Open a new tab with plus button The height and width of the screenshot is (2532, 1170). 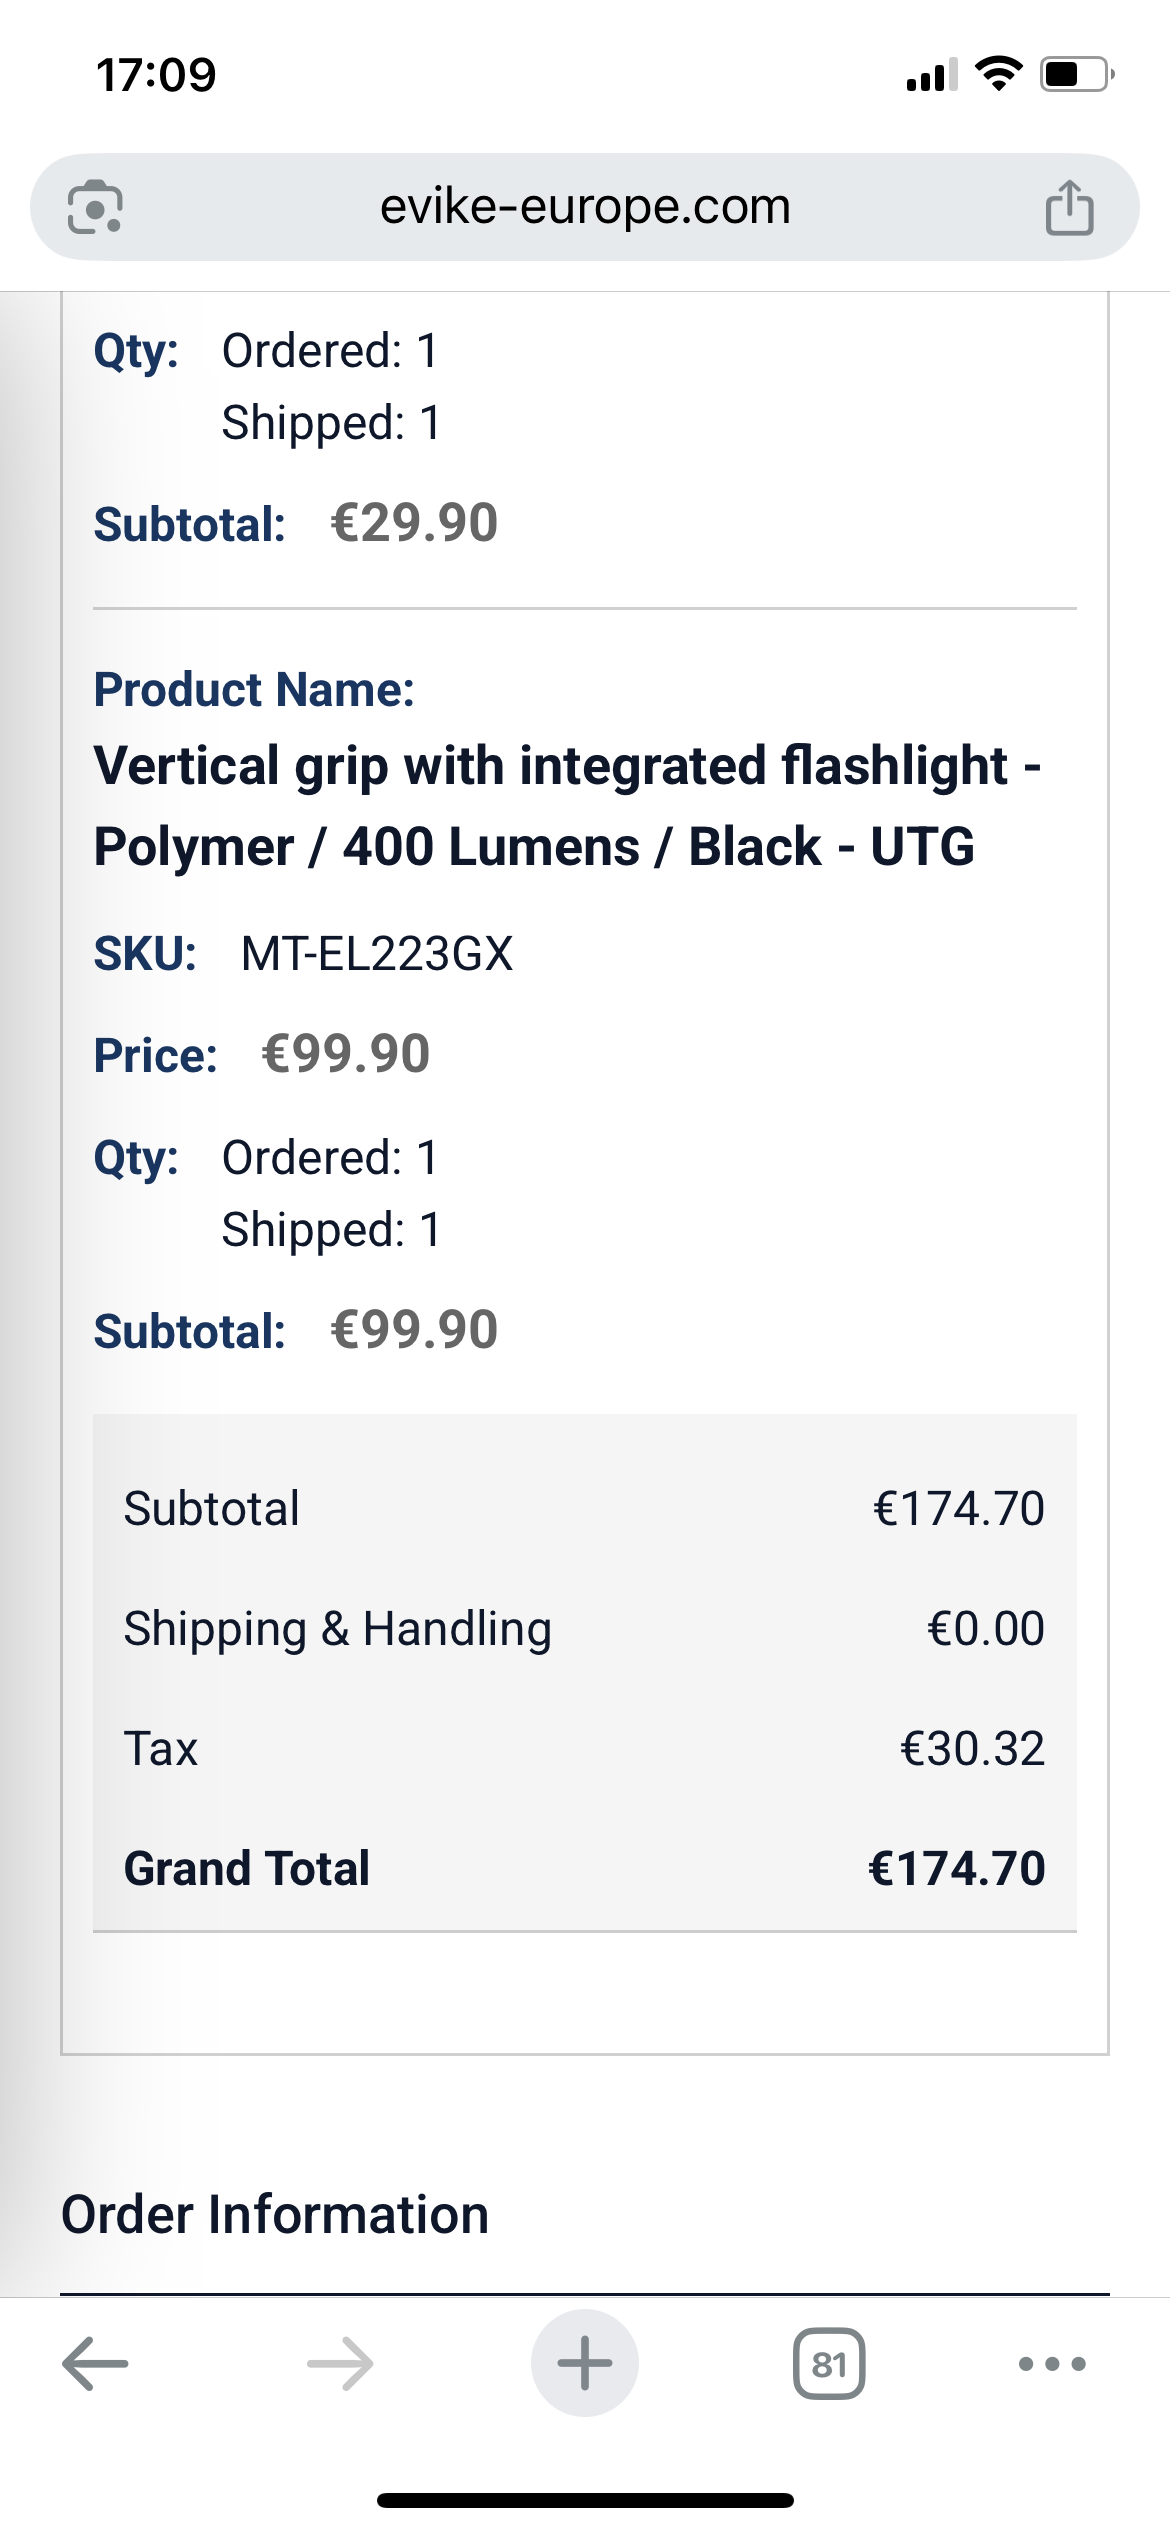click(585, 2363)
